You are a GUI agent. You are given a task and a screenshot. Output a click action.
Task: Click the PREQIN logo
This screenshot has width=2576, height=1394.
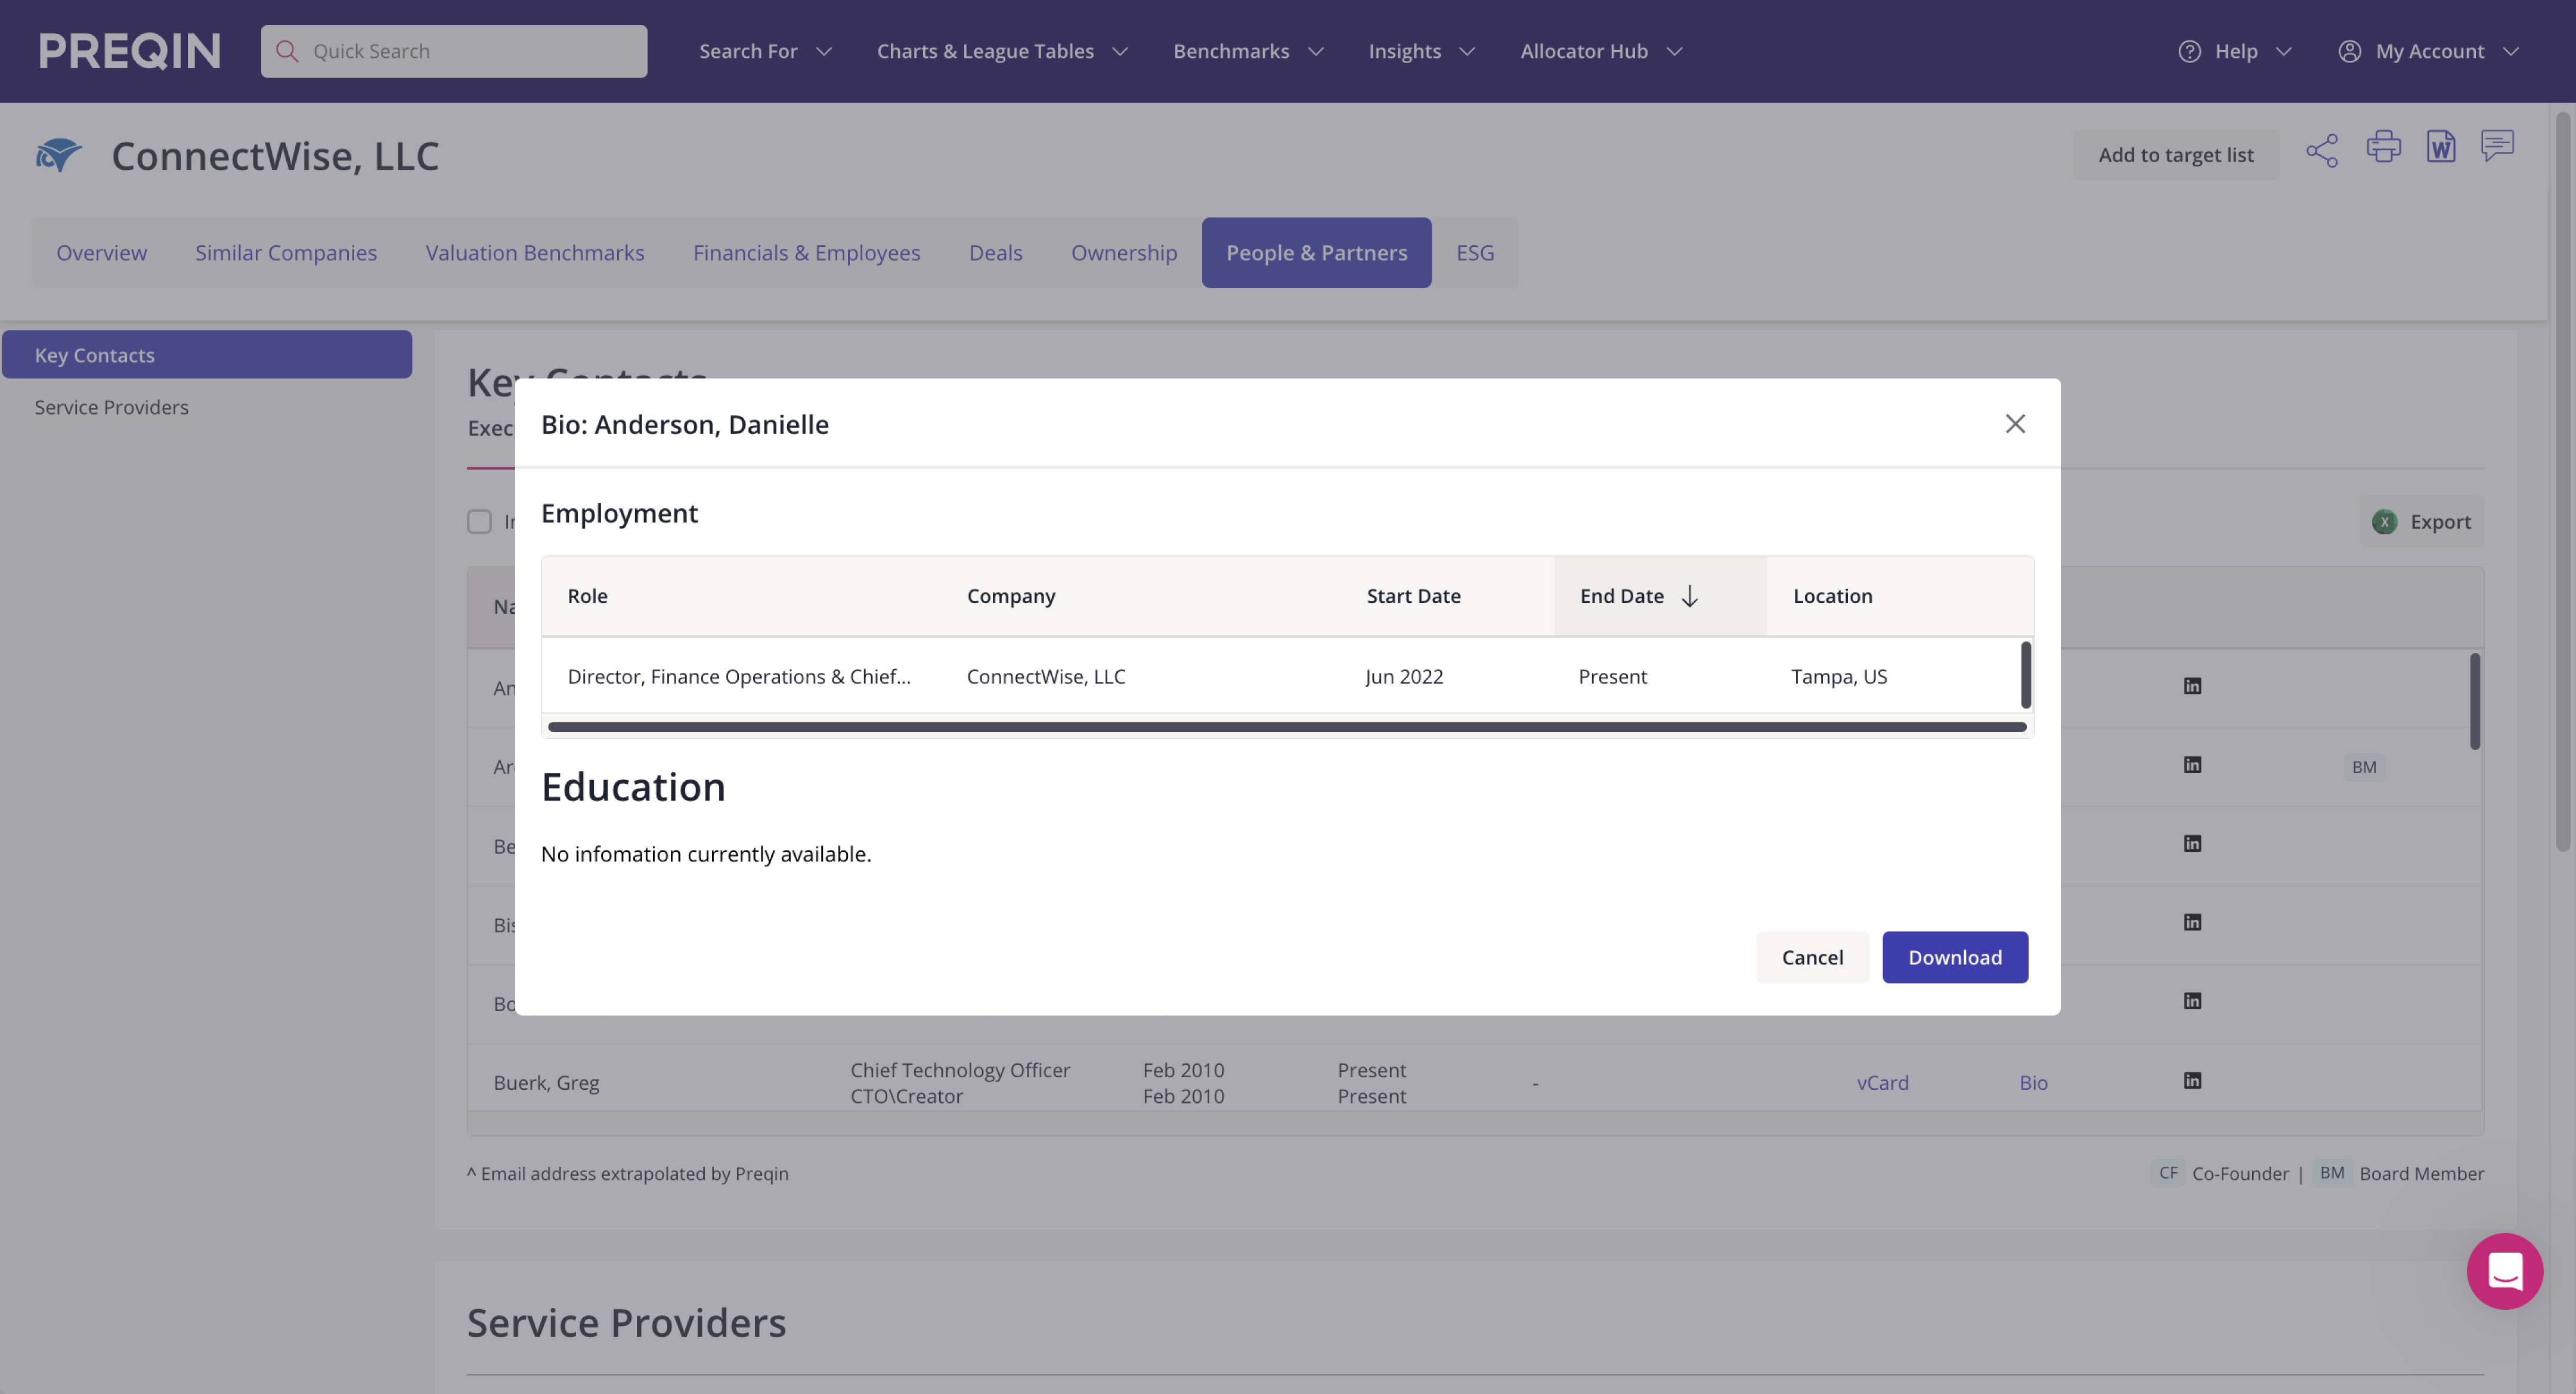[x=129, y=51]
